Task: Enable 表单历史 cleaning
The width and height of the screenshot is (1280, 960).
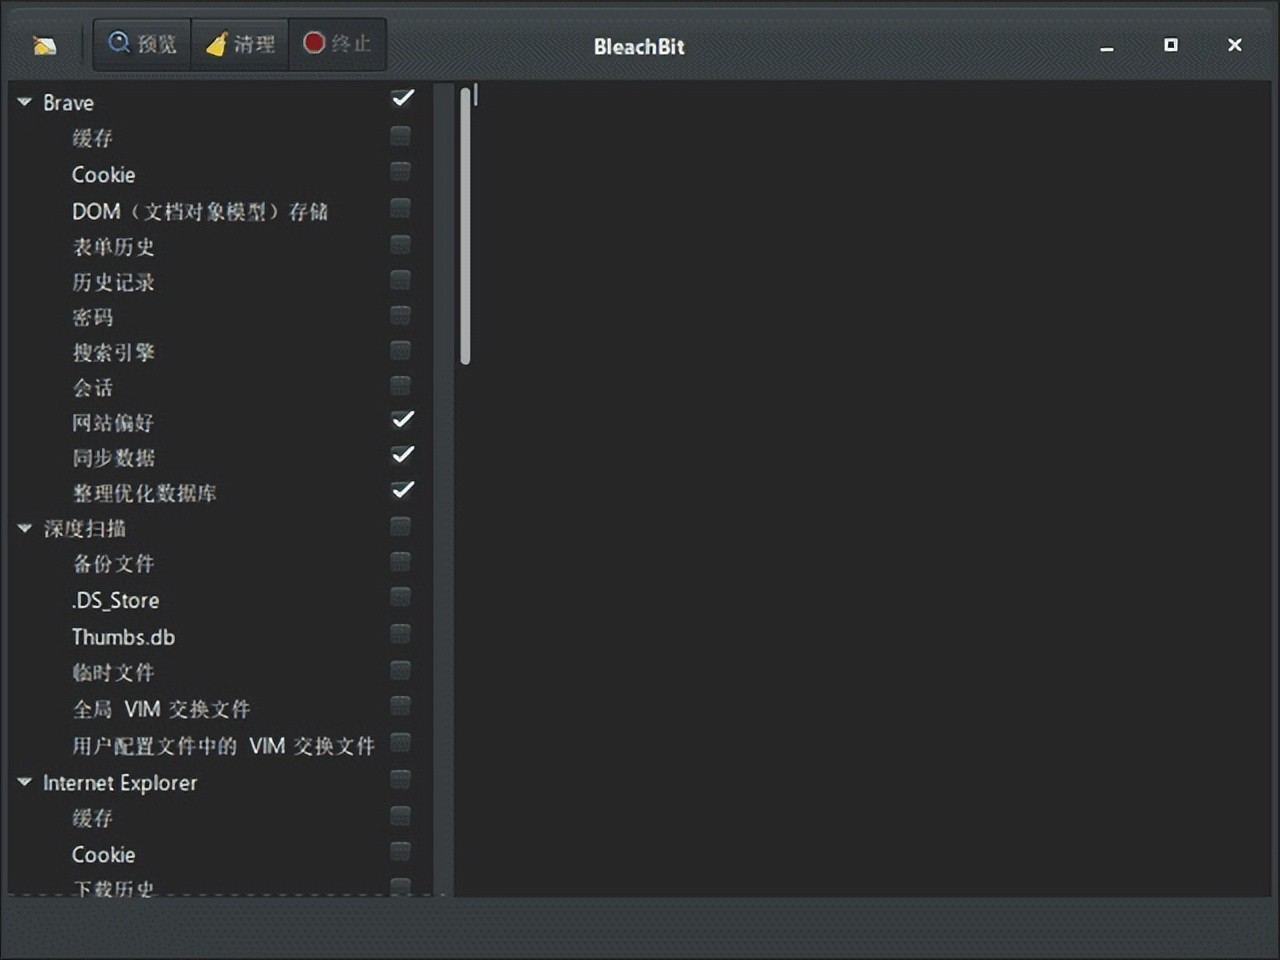Action: 400,244
